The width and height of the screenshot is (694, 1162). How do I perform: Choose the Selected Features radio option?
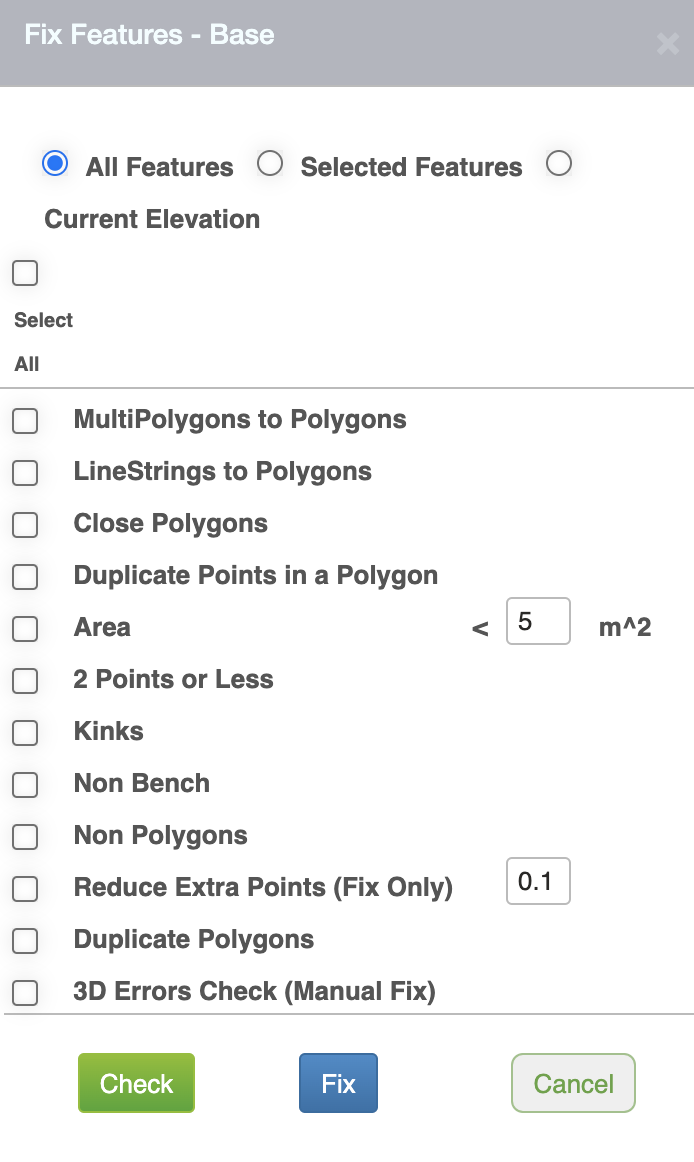coord(270,164)
